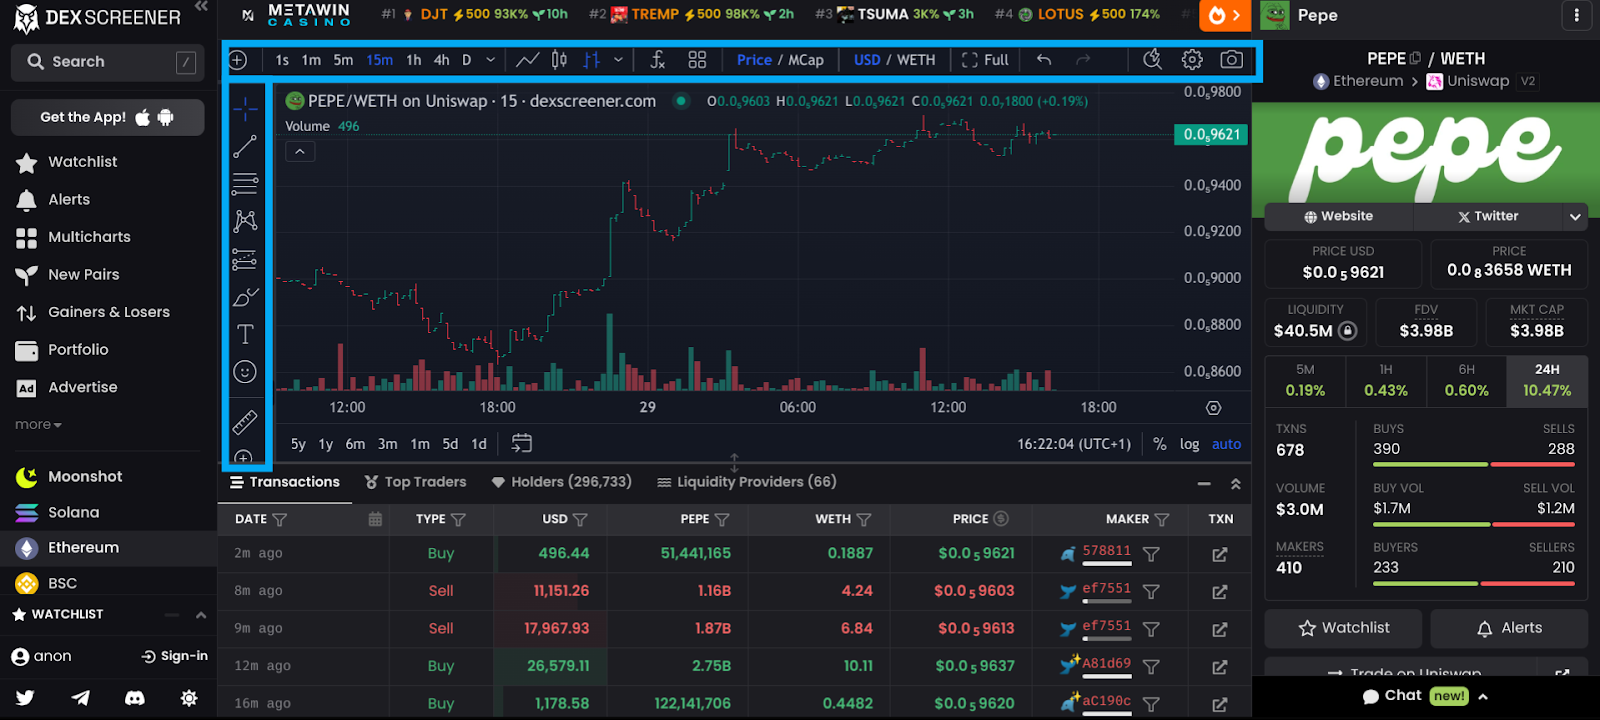Image resolution: width=1600 pixels, height=720 pixels.
Task: Open transaction link for 496.44 buy row
Action: [x=1220, y=554]
